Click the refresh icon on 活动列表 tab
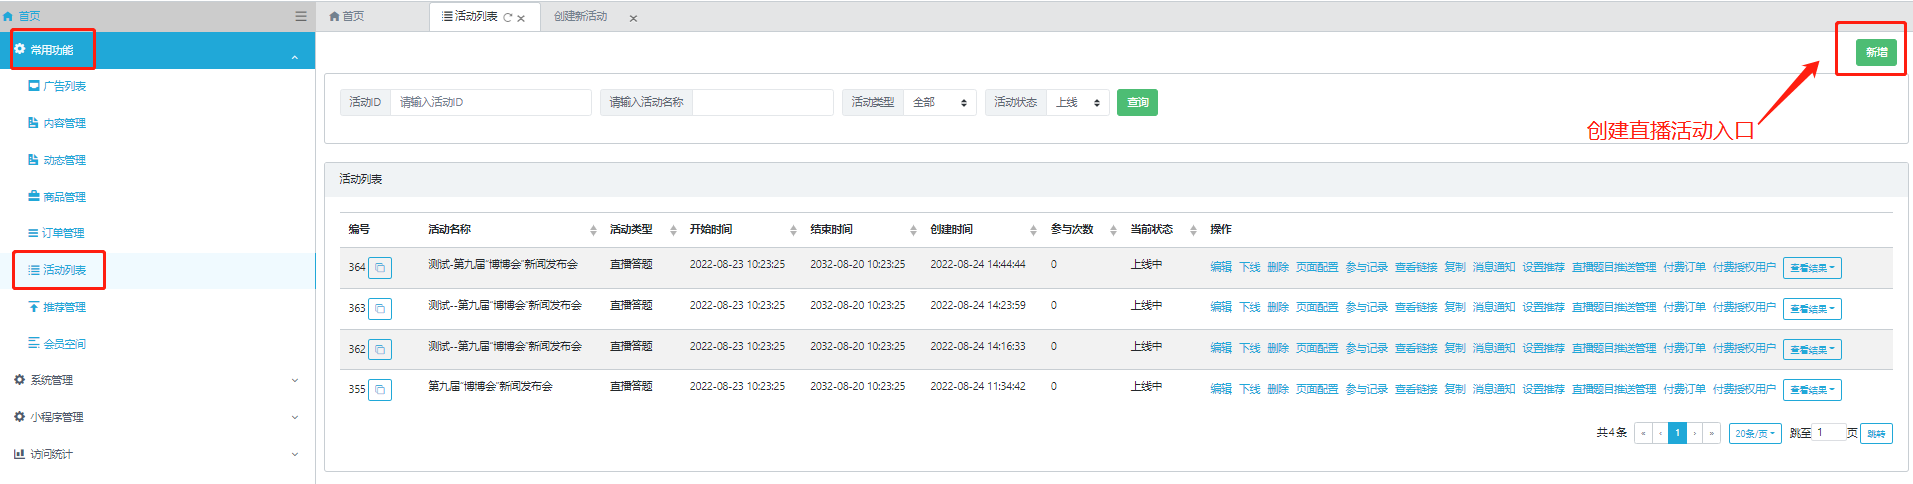The width and height of the screenshot is (1913, 484). [x=507, y=18]
